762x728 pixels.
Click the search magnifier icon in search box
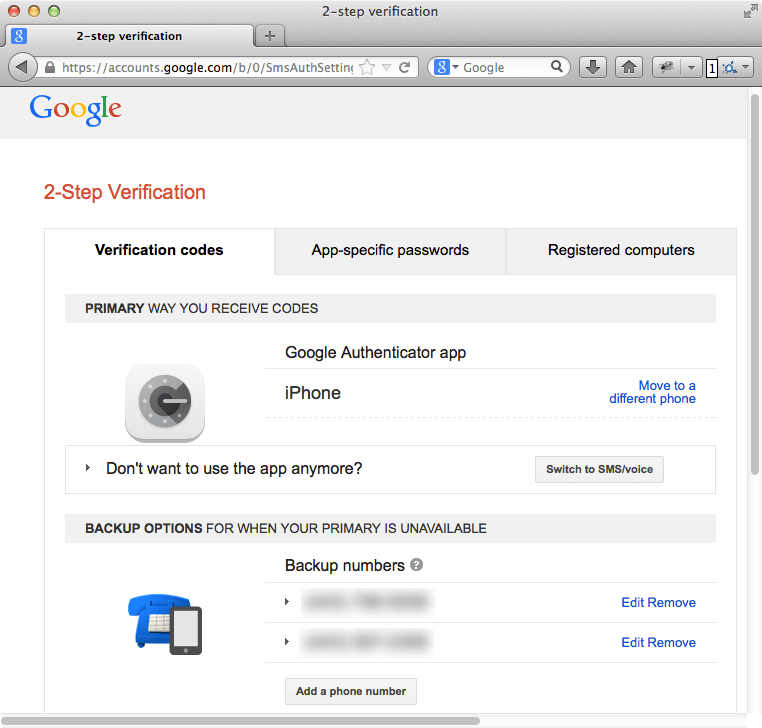tap(558, 68)
